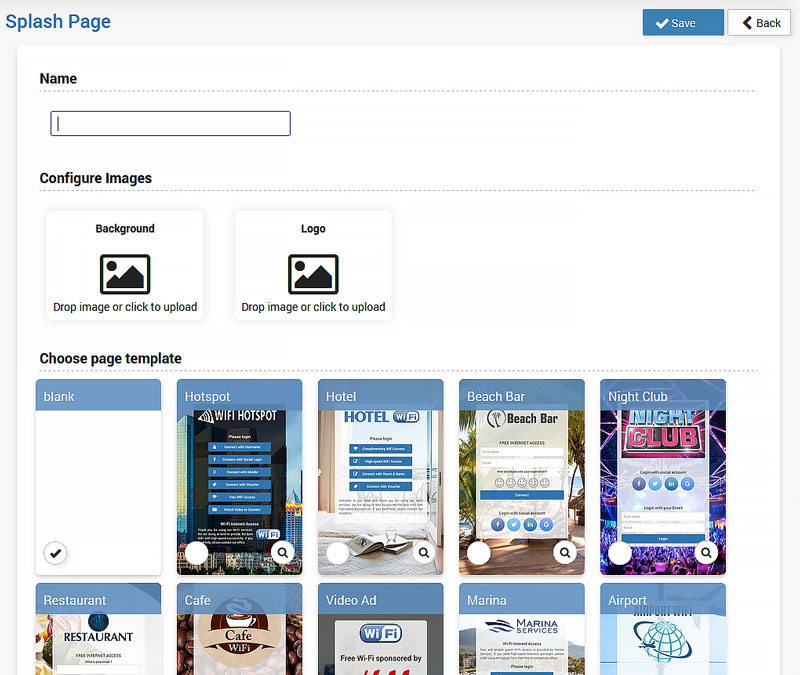Viewport: 800px width, 675px height.
Task: Select the Hotel template radio circle
Action: coord(338,553)
